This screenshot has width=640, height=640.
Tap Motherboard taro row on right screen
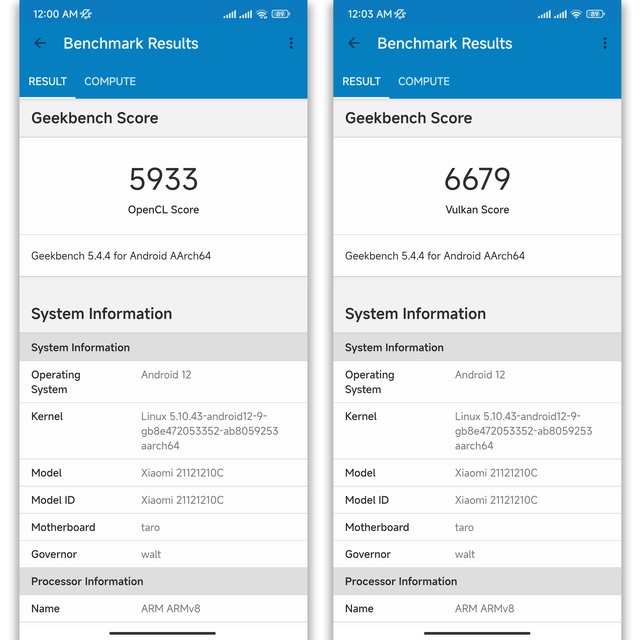(477, 527)
